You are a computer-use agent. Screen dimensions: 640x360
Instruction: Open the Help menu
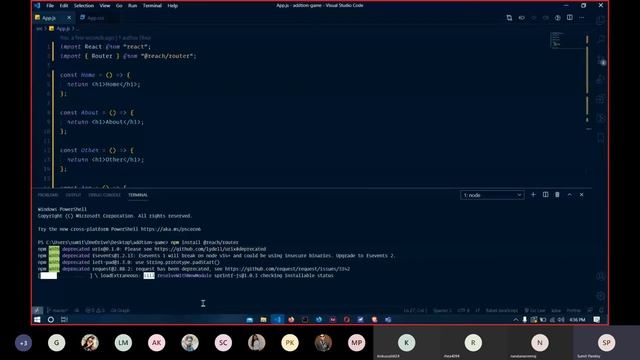(x=173, y=6)
